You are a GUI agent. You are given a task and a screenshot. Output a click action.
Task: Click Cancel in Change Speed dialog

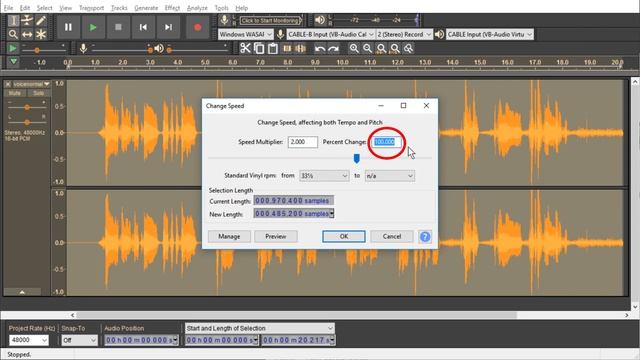[x=392, y=236]
